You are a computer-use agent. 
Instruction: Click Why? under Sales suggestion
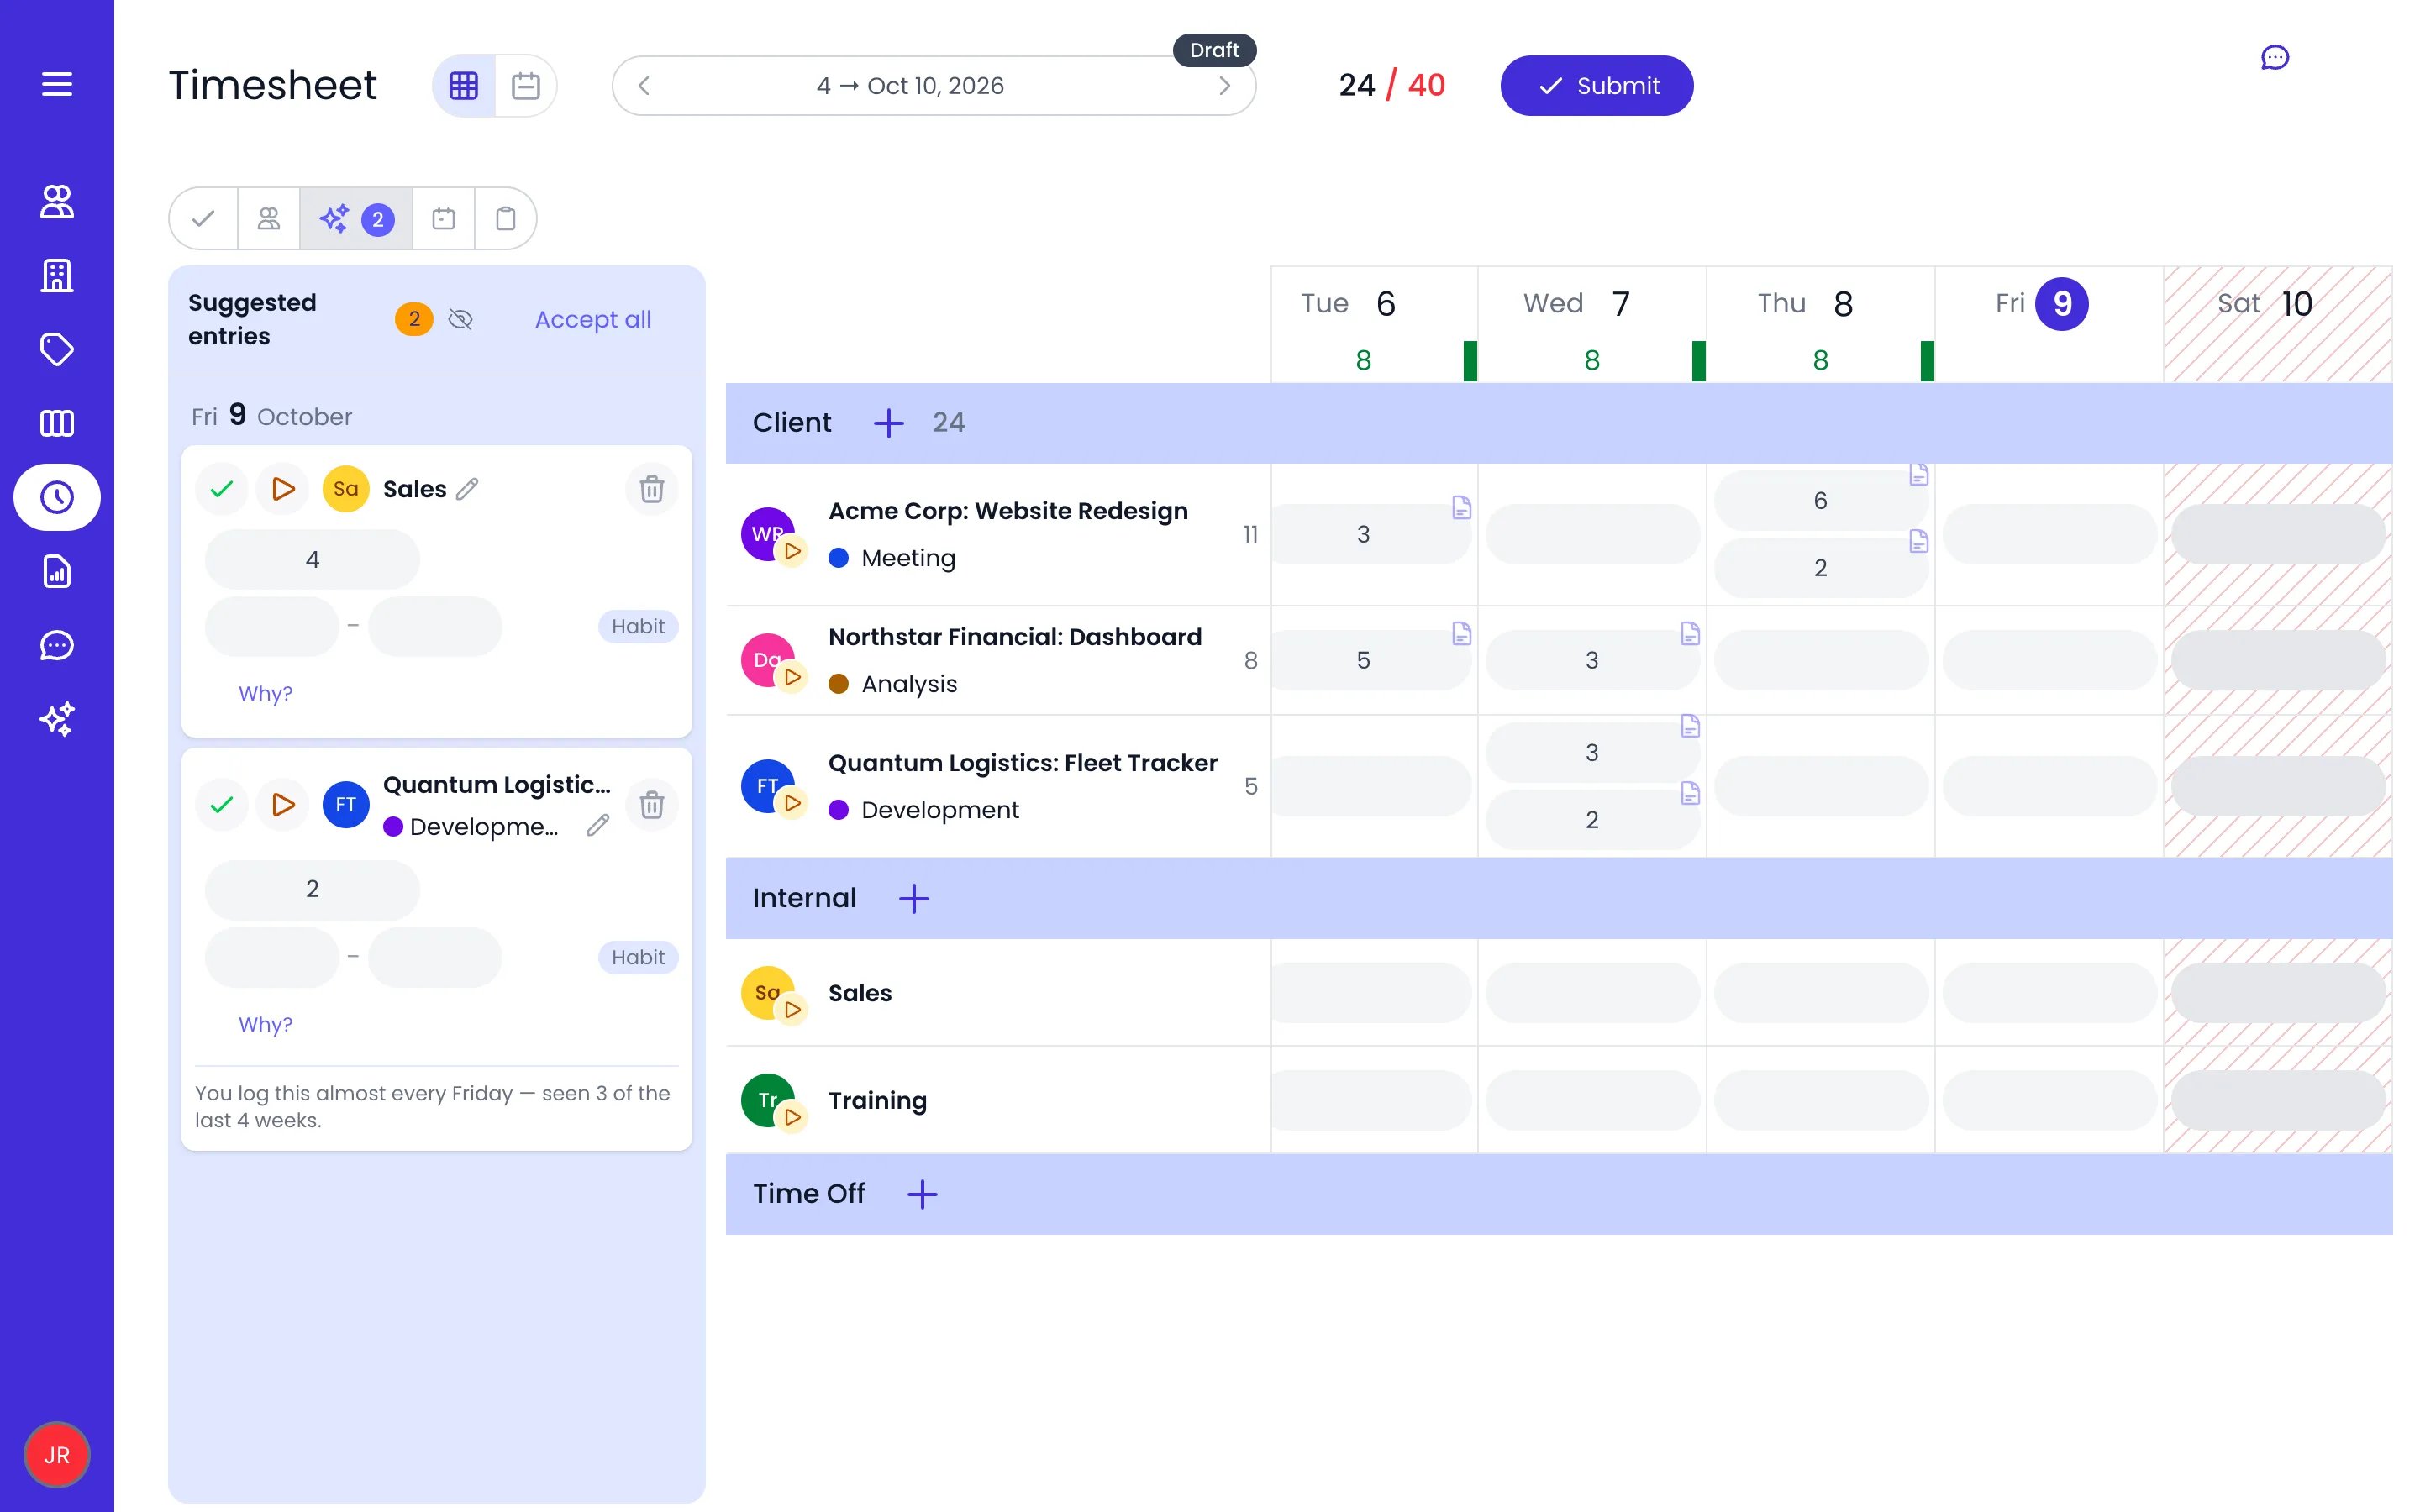tap(265, 693)
